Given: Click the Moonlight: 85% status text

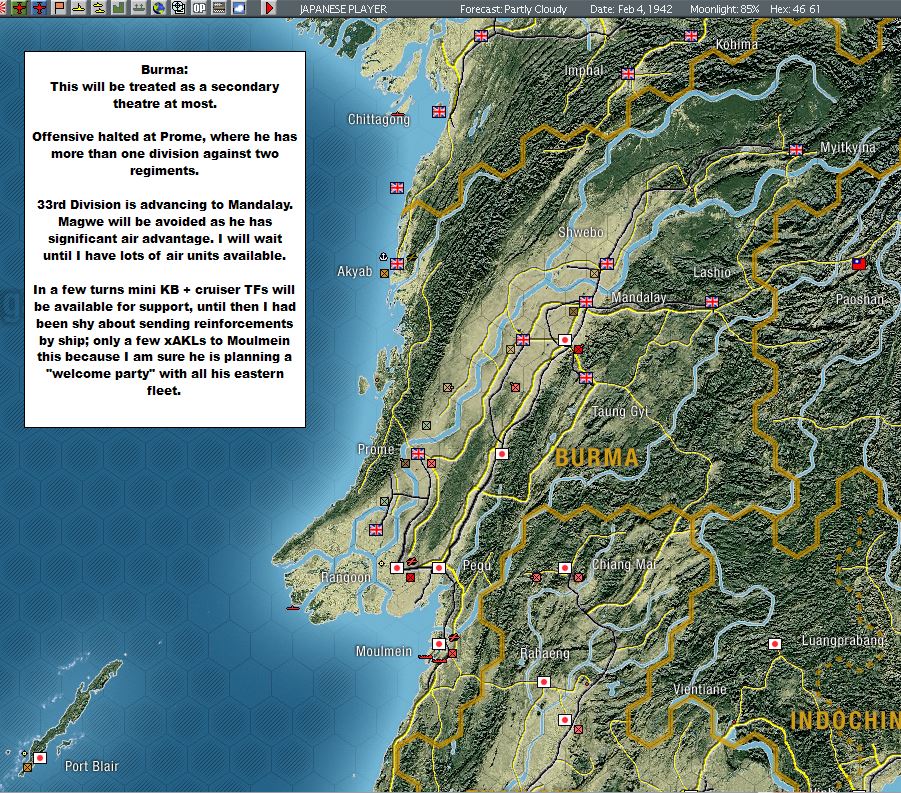Looking at the screenshot, I should tap(724, 9).
